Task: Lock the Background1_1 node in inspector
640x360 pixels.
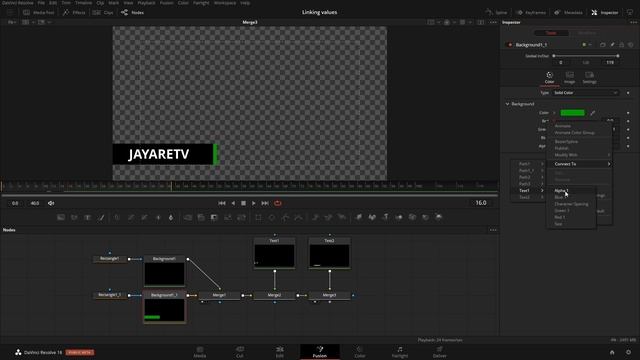Action: [x=622, y=44]
